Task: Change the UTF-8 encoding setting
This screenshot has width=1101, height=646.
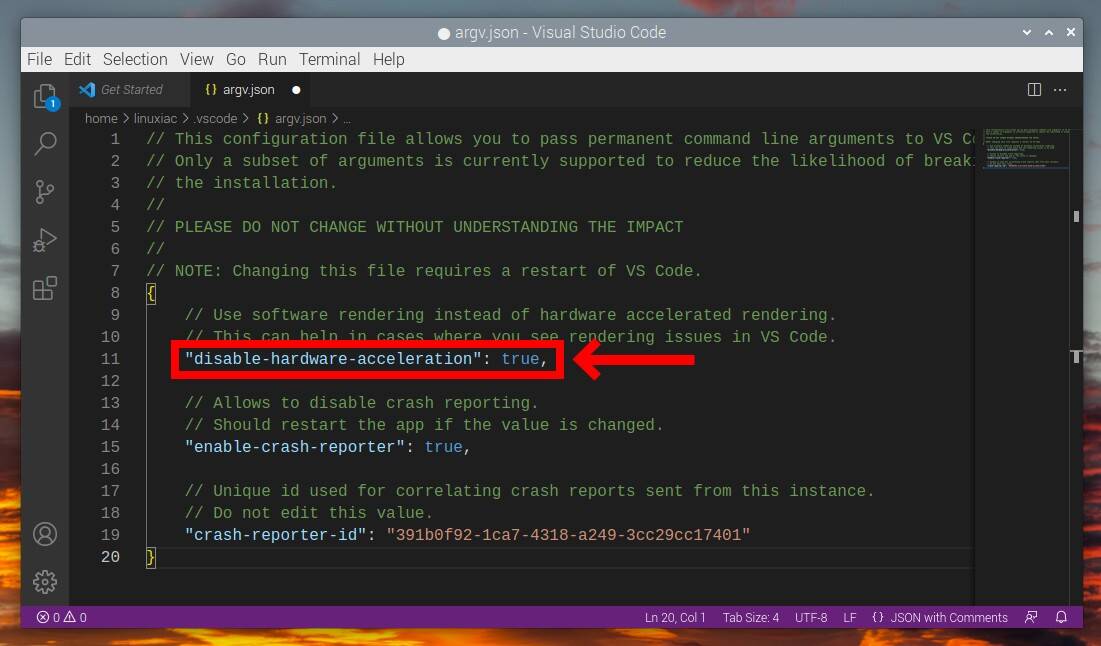Action: click(810, 617)
